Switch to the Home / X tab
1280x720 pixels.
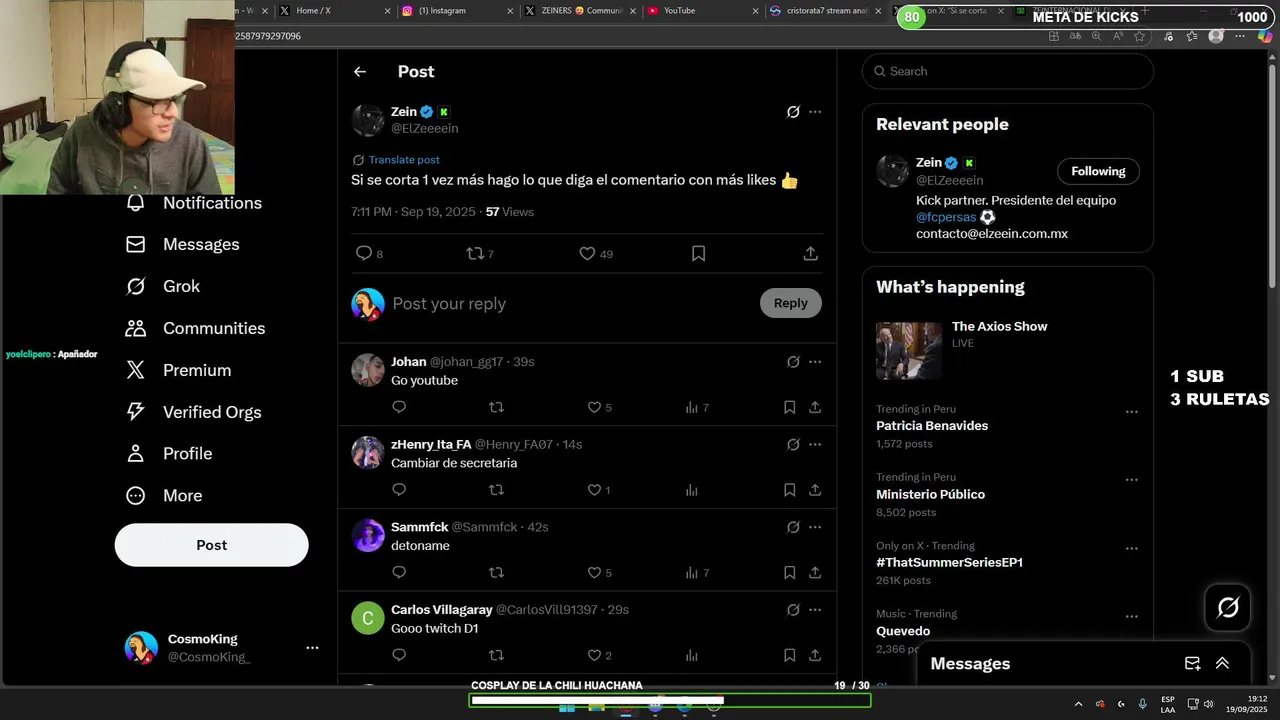click(333, 11)
